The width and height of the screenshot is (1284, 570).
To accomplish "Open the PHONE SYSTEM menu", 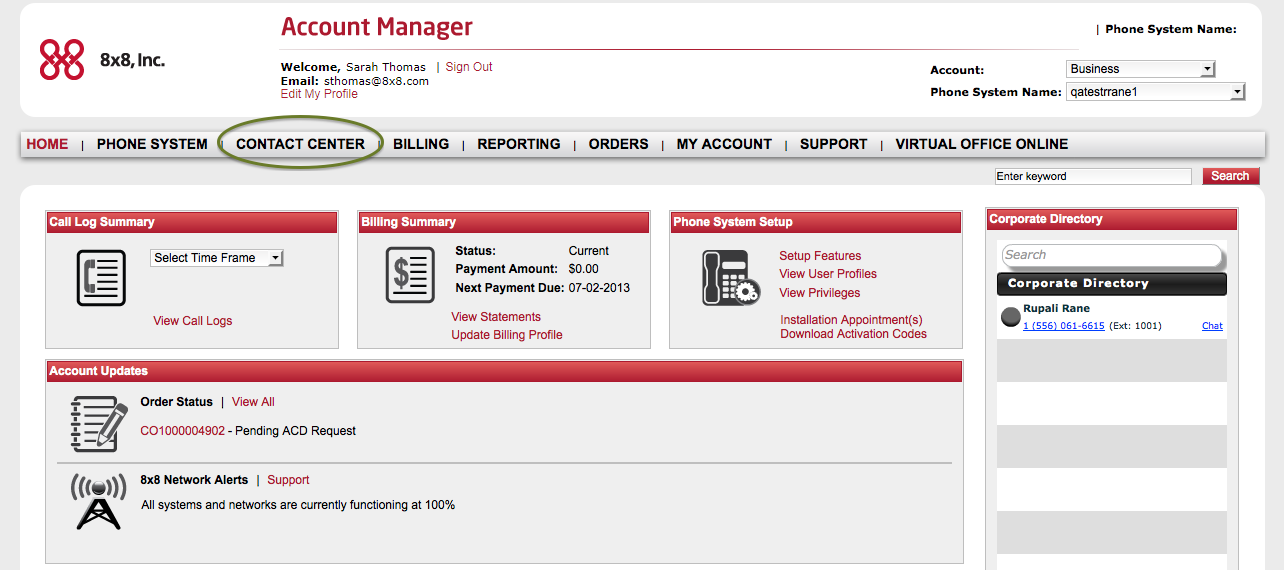I will (x=152, y=144).
